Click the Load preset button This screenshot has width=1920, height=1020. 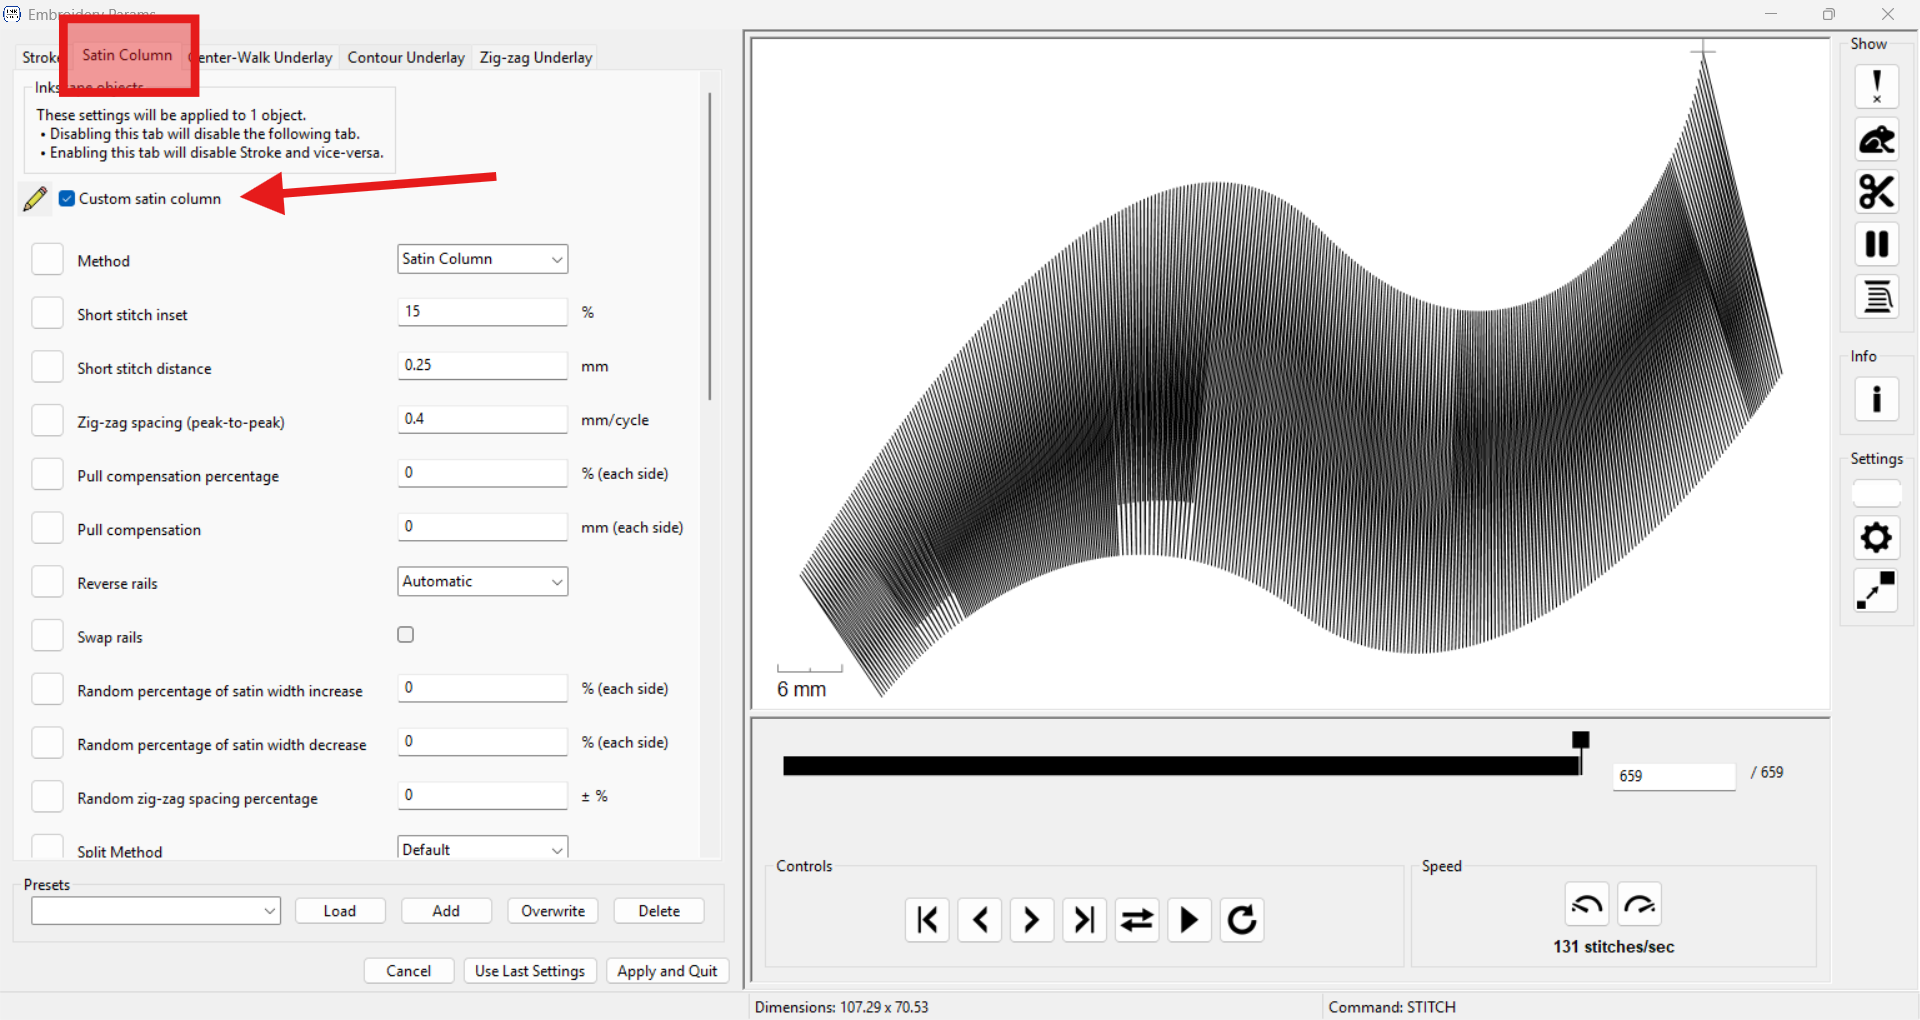pyautogui.click(x=340, y=911)
